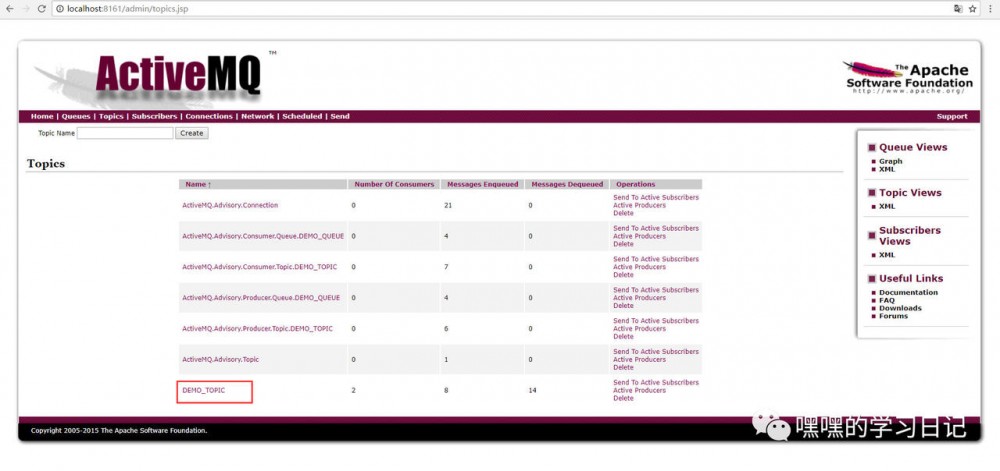Open the Send page

click(340, 117)
